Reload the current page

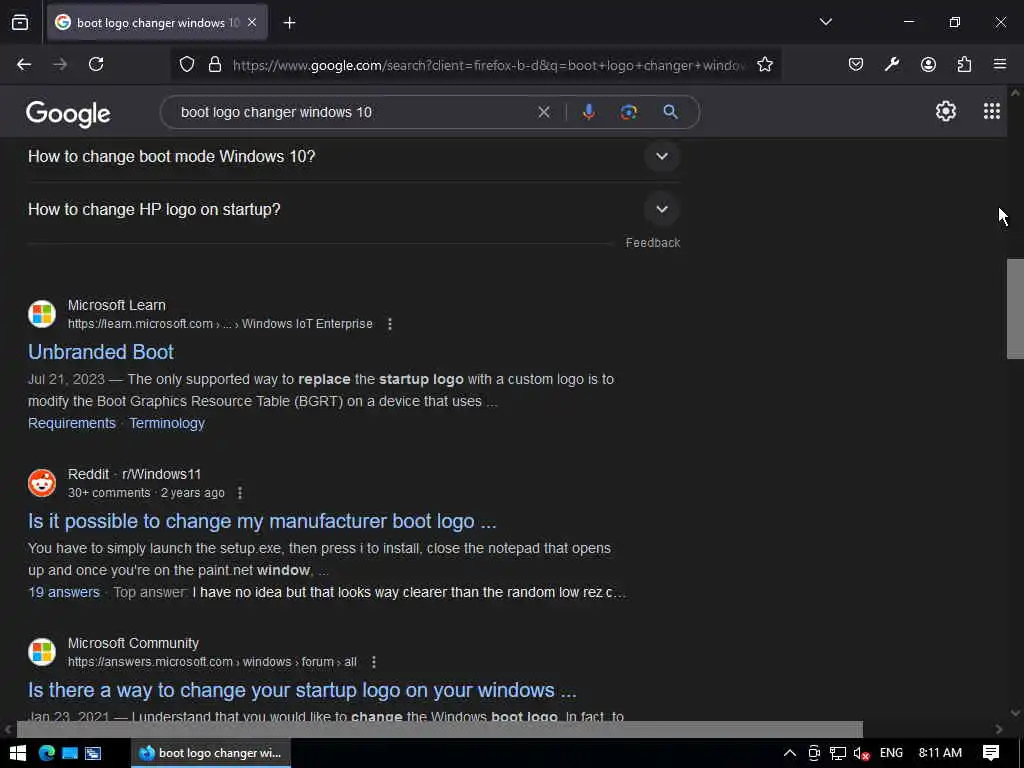pos(96,64)
